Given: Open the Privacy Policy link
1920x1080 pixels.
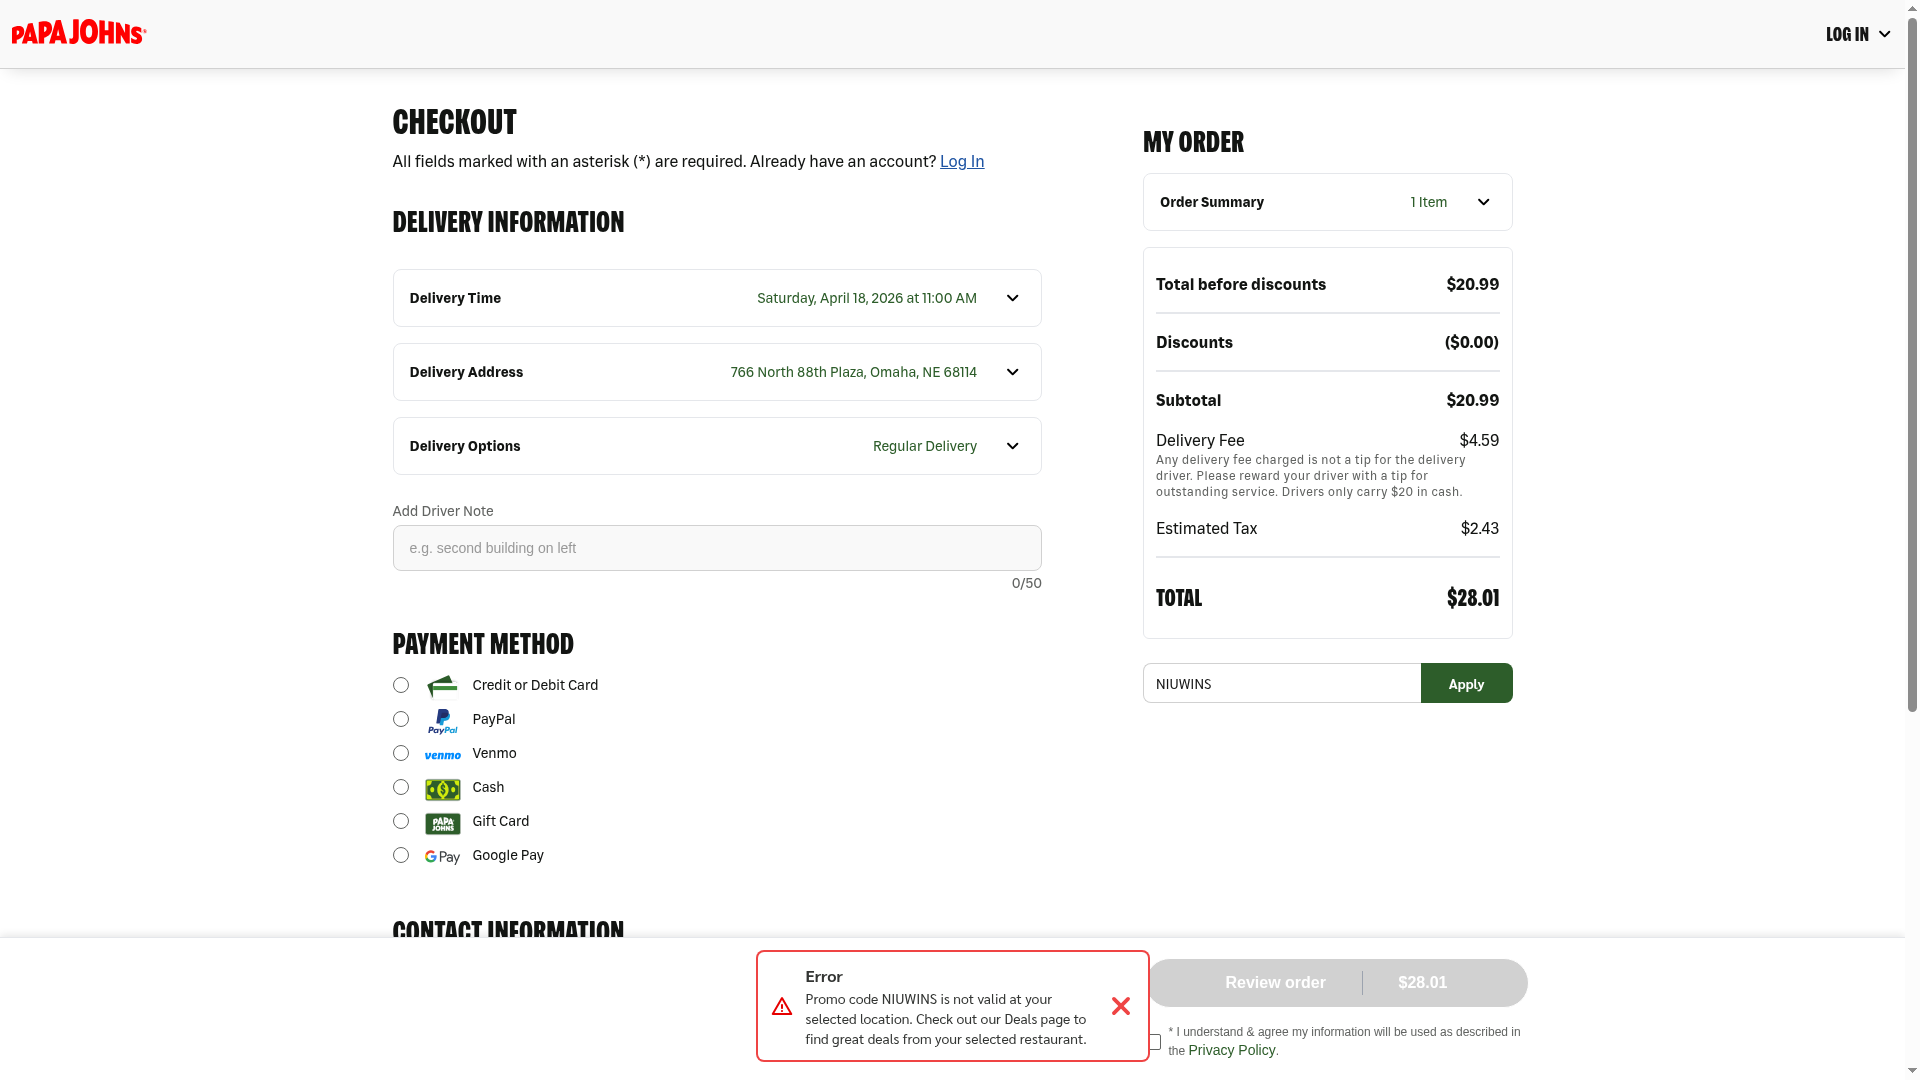Looking at the screenshot, I should tap(1232, 1050).
